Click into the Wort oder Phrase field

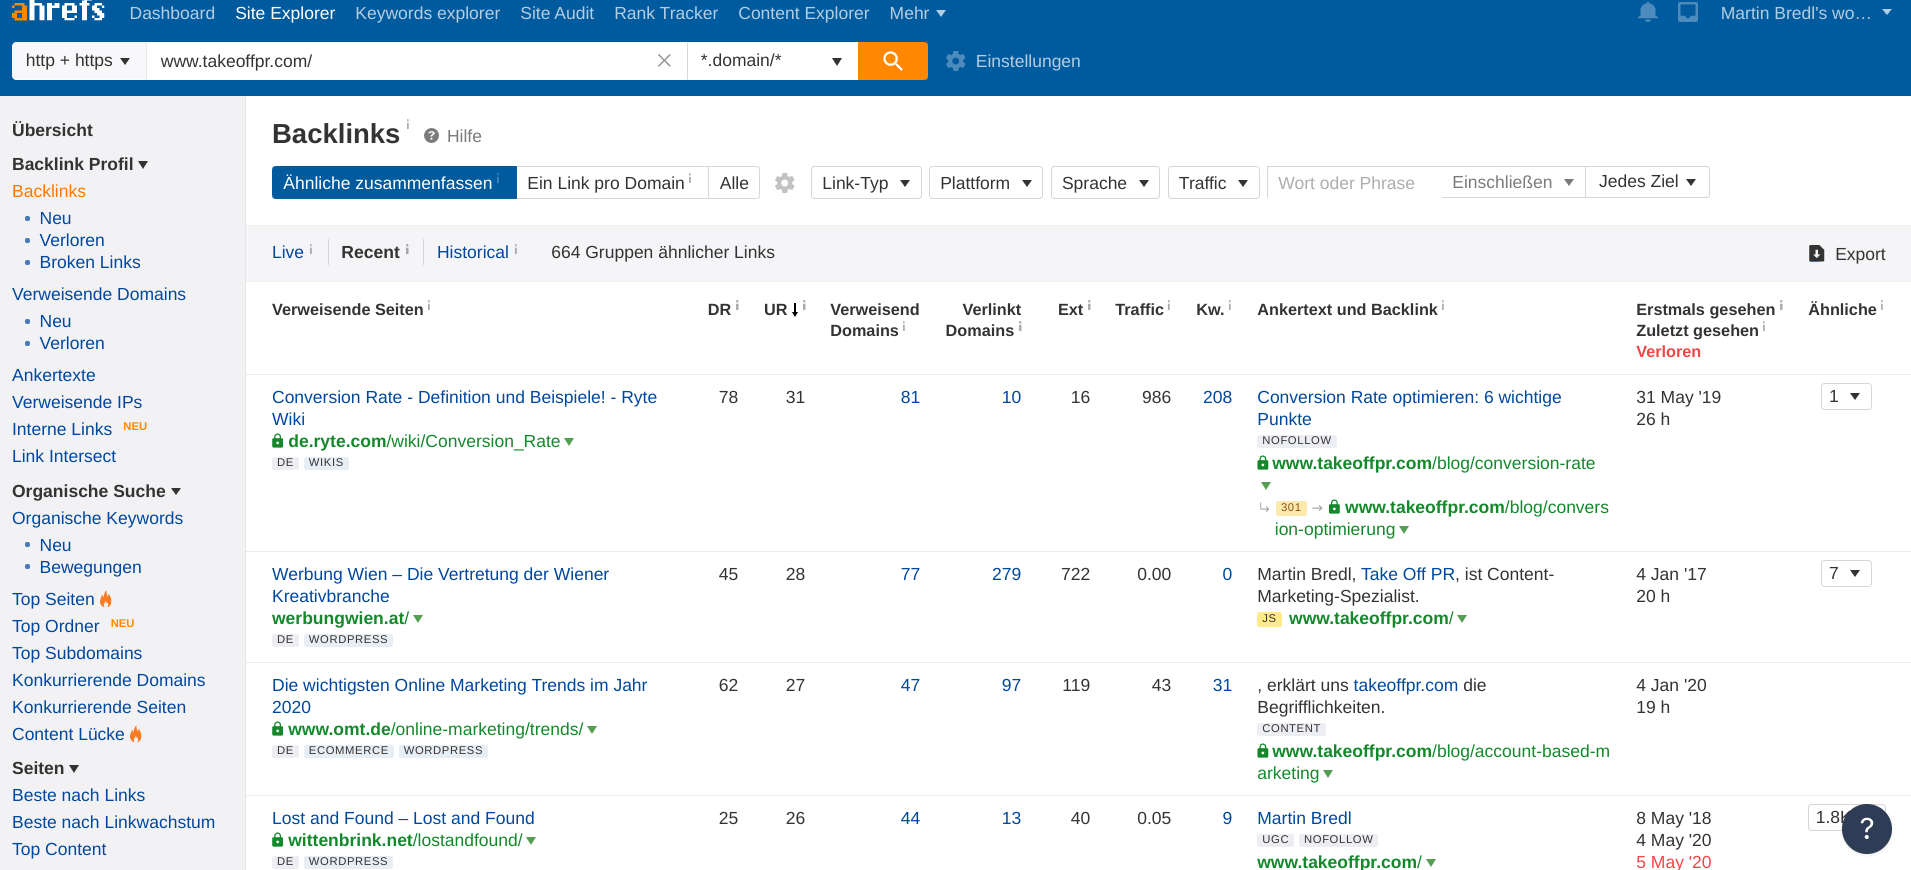click(x=1354, y=183)
